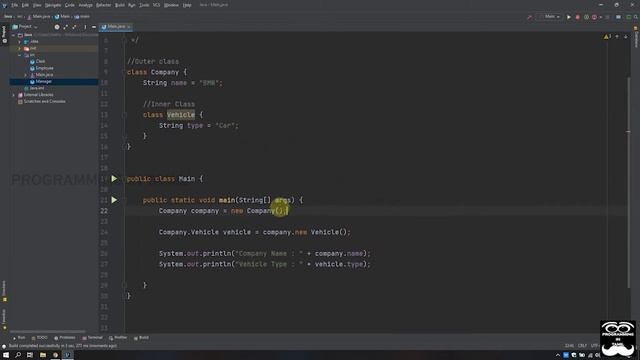Image resolution: width=640 pixels, height=360 pixels.
Task: Click the Debug bug icon in toolbar
Action: (x=578, y=17)
